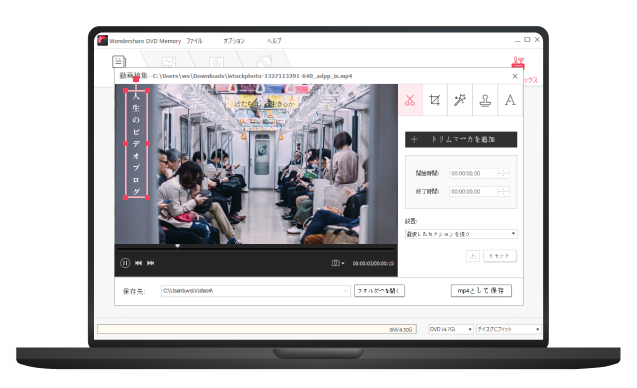Open the fit-to-disc quality dropdown

point(509,329)
